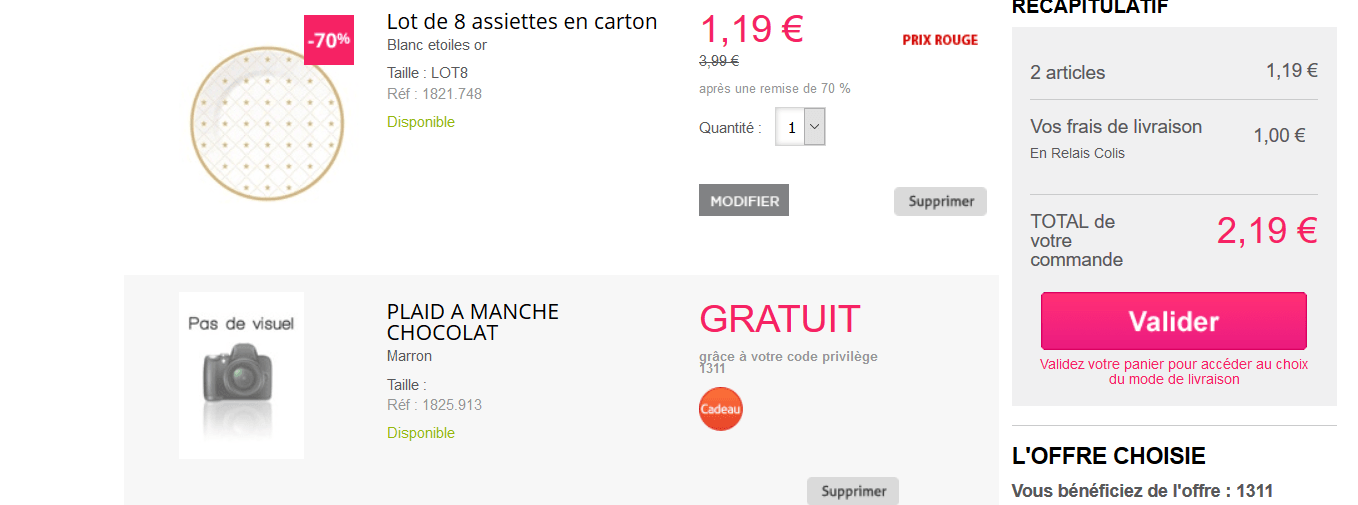Click the 2,19 € order total

coord(1266,231)
